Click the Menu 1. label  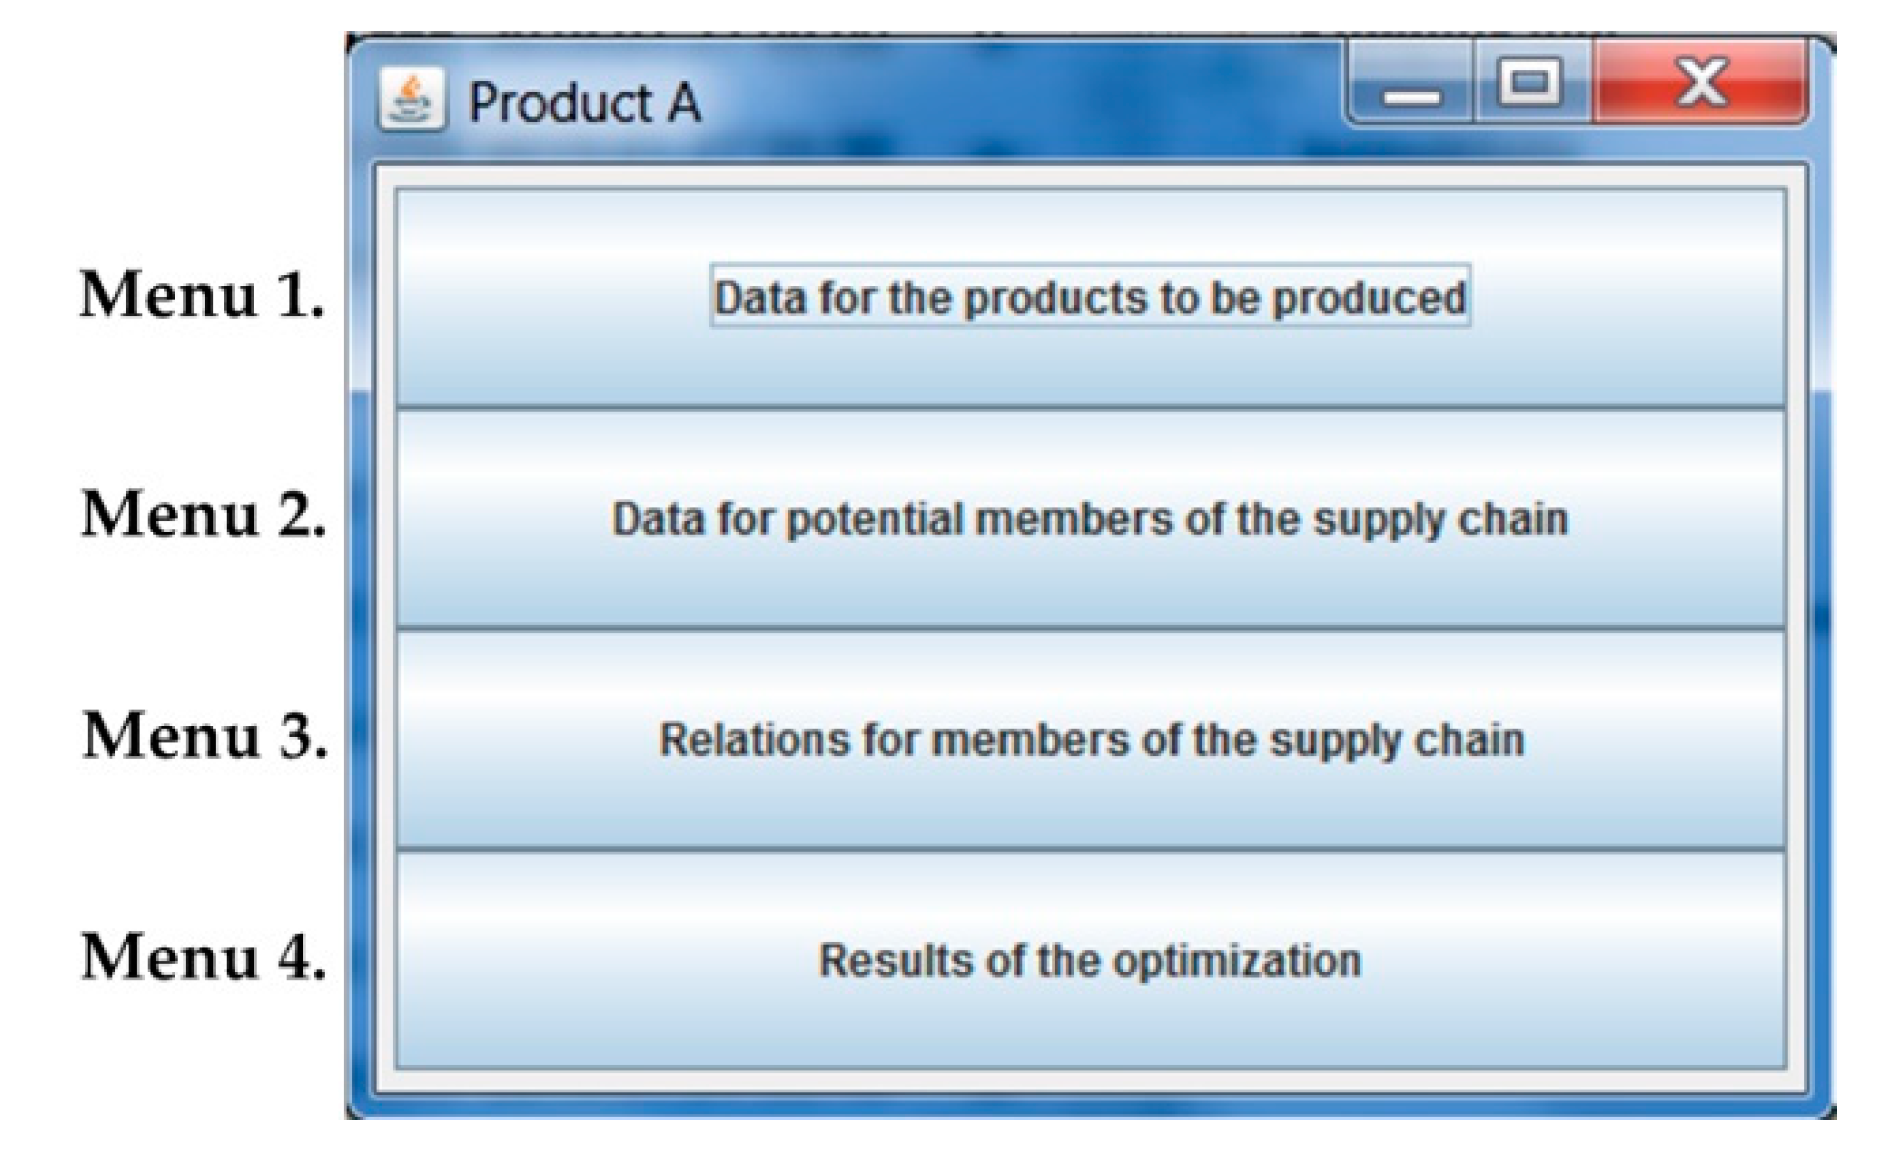coord(203,296)
